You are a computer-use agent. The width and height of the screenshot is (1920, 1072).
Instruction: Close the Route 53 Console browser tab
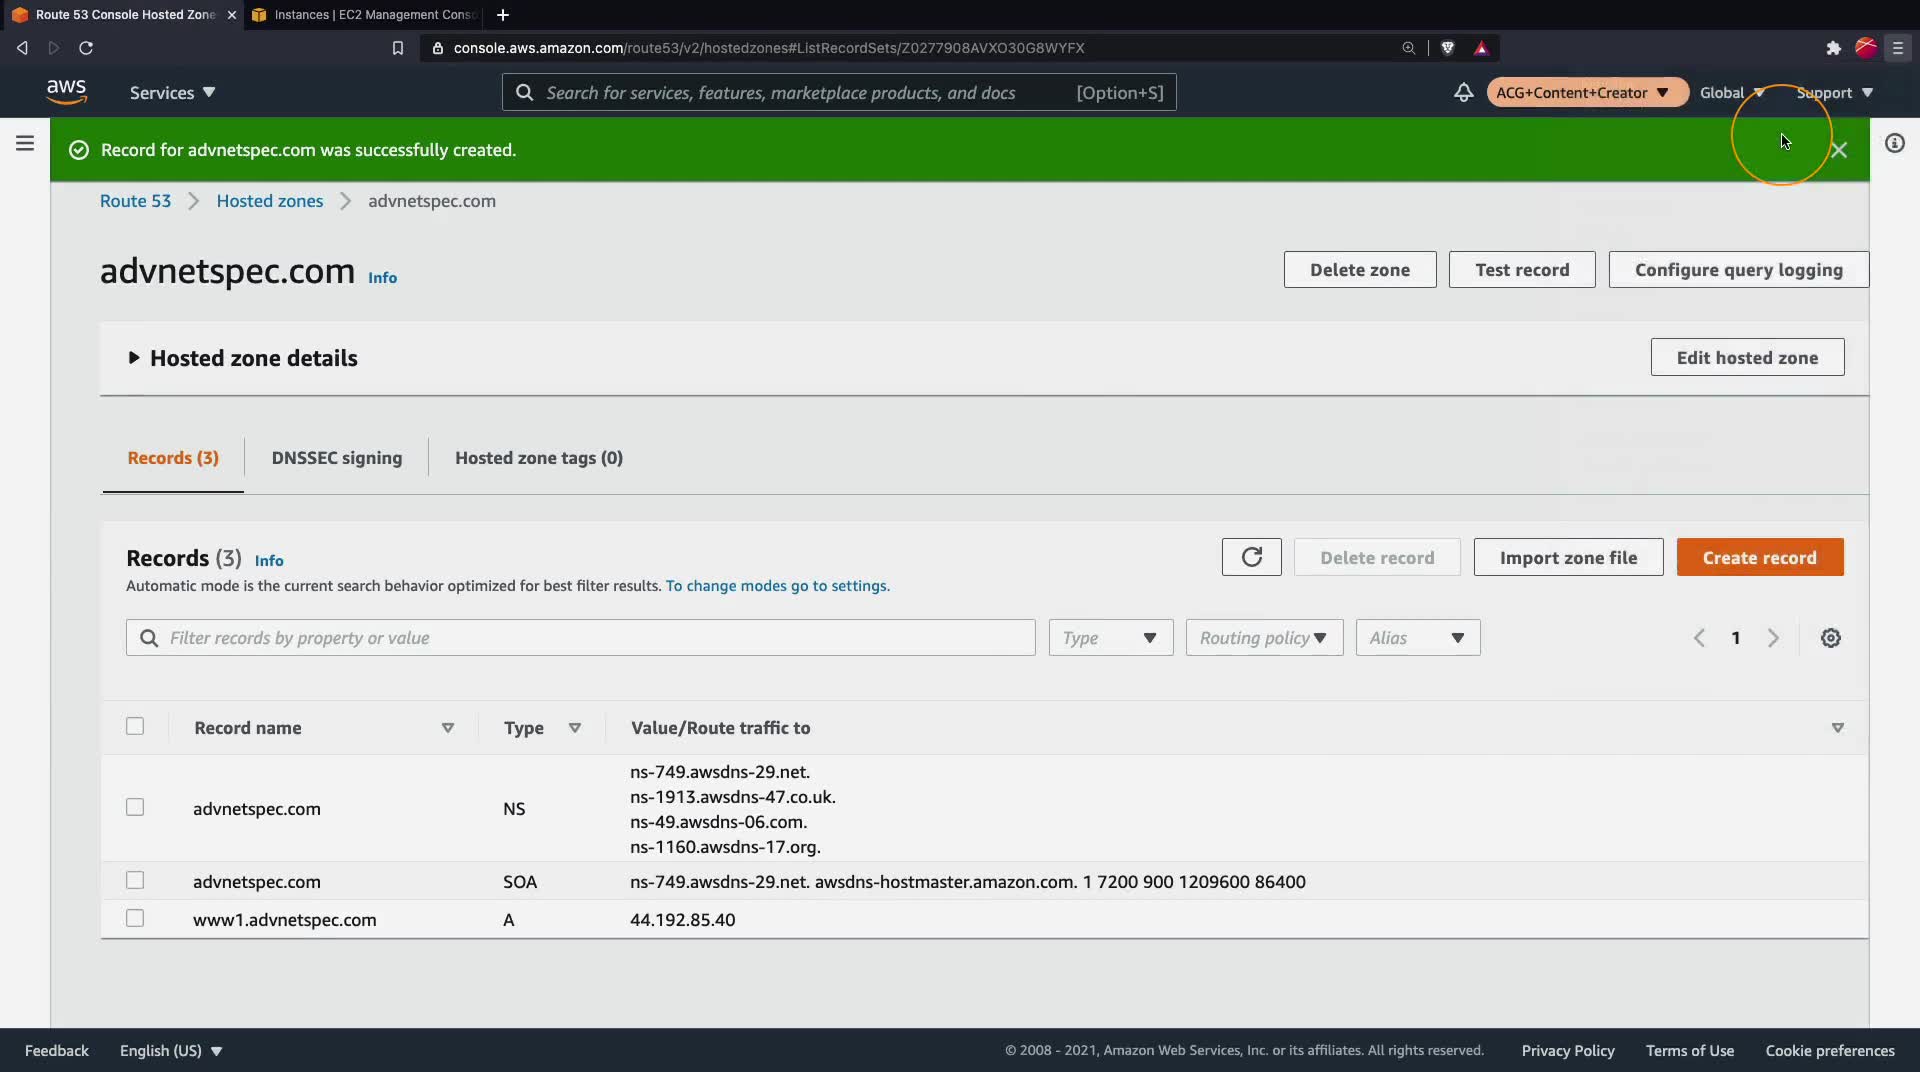(x=232, y=15)
